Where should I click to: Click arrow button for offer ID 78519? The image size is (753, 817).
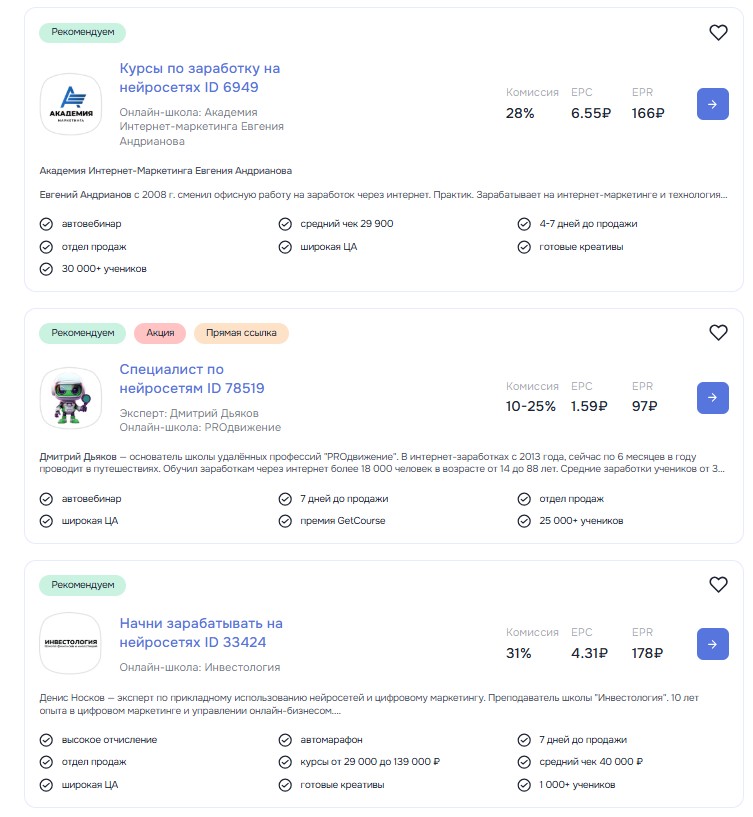coord(712,398)
